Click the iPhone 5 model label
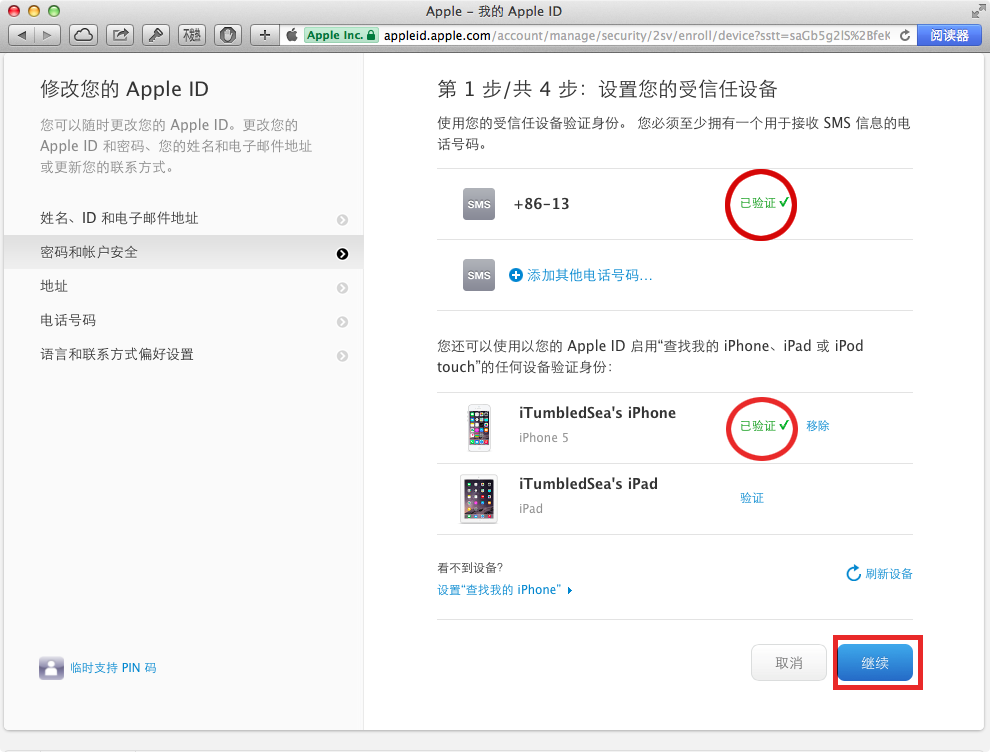The height and width of the screenshot is (752, 990). pyautogui.click(x=544, y=438)
